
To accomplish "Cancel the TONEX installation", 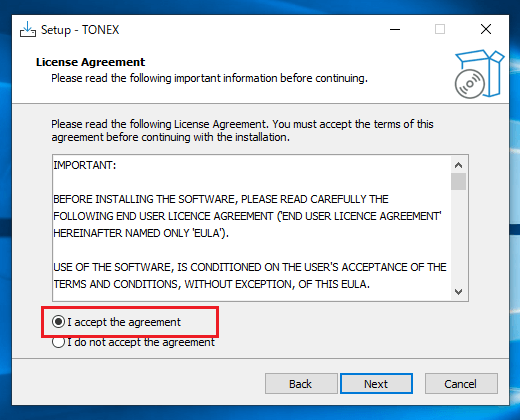I will (461, 384).
